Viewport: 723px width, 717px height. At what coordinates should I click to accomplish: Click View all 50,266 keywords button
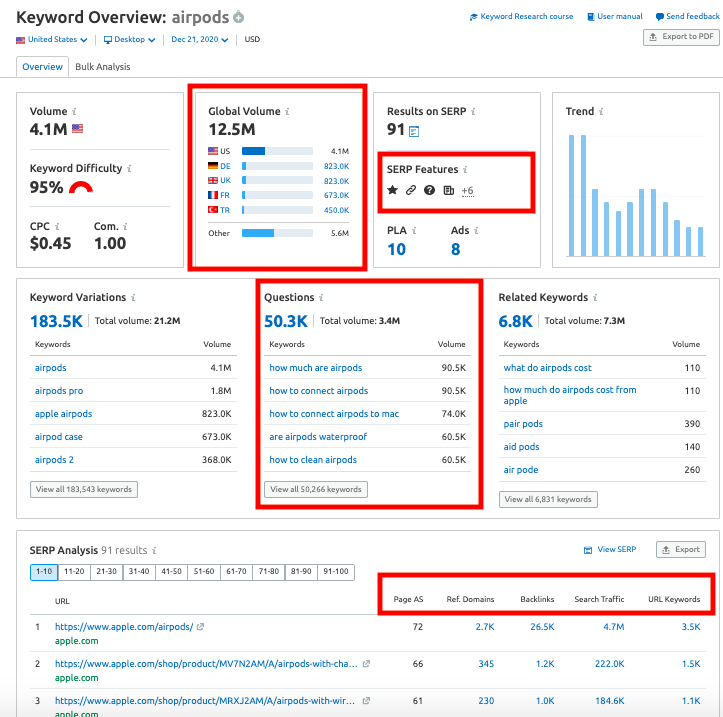pos(316,490)
